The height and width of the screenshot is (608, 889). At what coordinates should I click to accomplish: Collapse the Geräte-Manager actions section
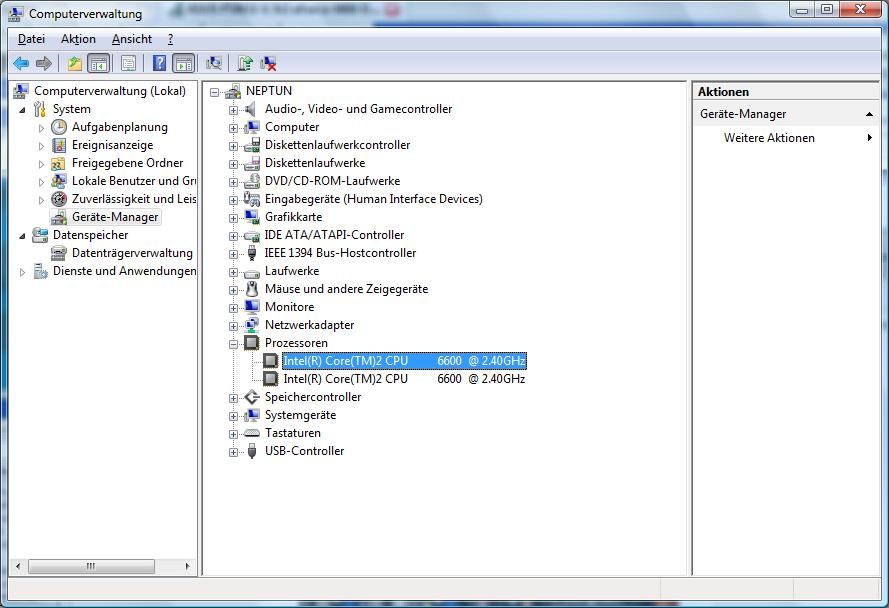pos(869,114)
